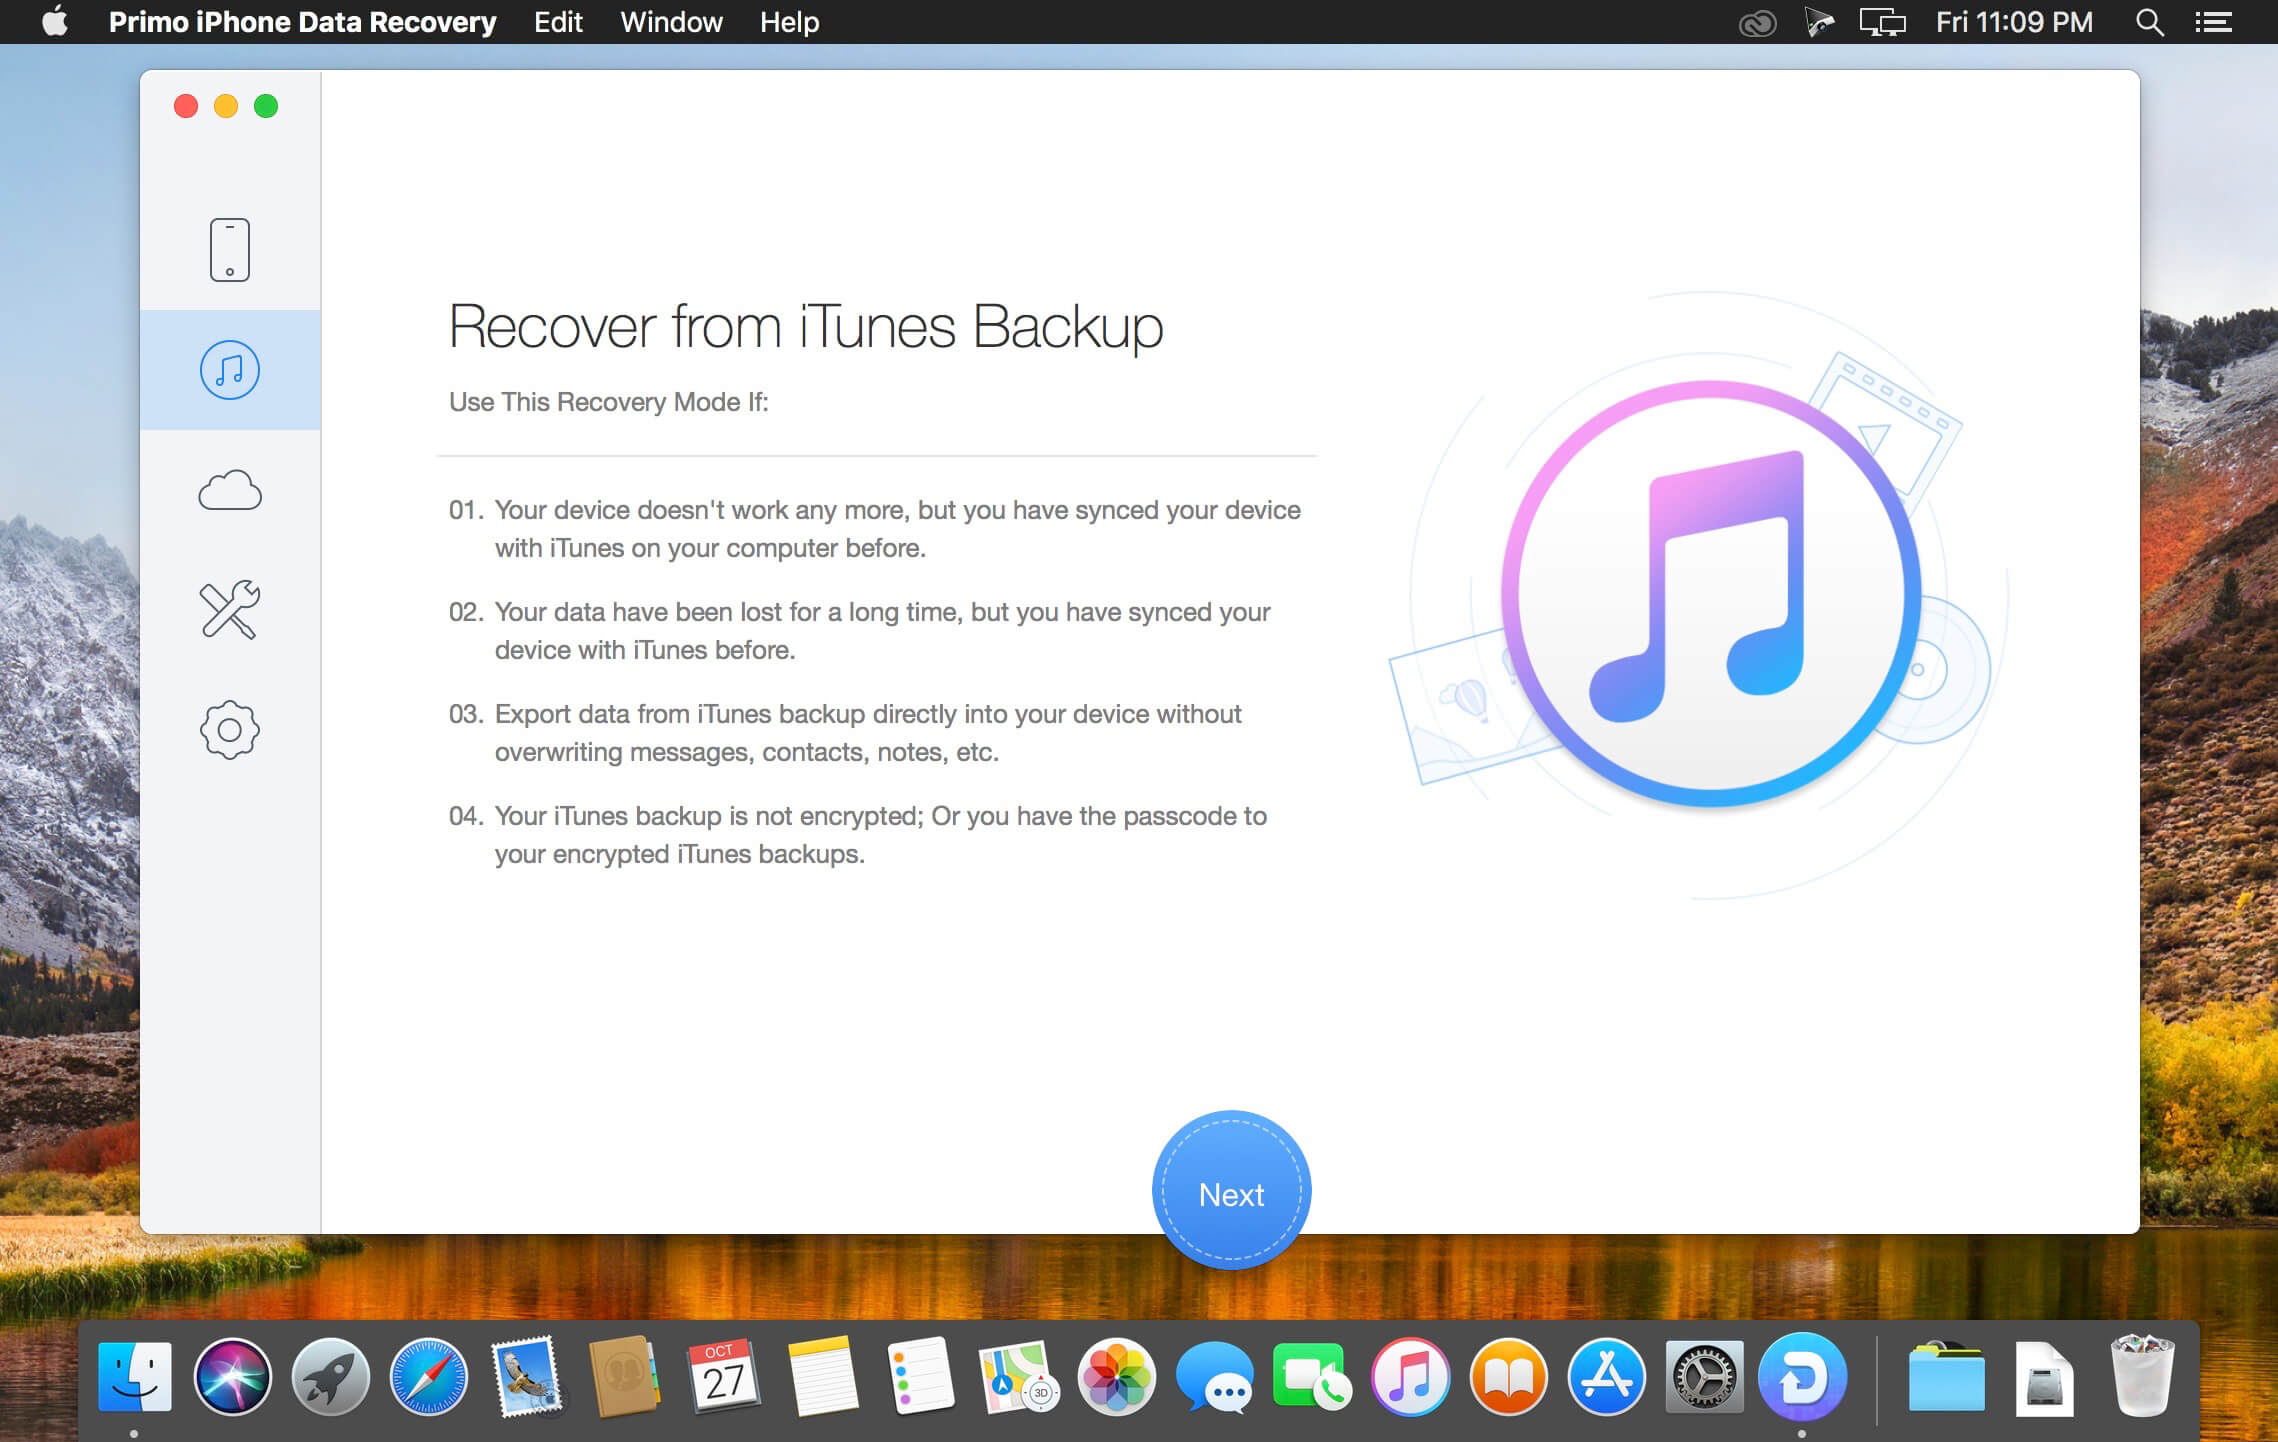This screenshot has width=2278, height=1442.
Task: Open FaceTime in the Dock
Action: [x=1312, y=1377]
